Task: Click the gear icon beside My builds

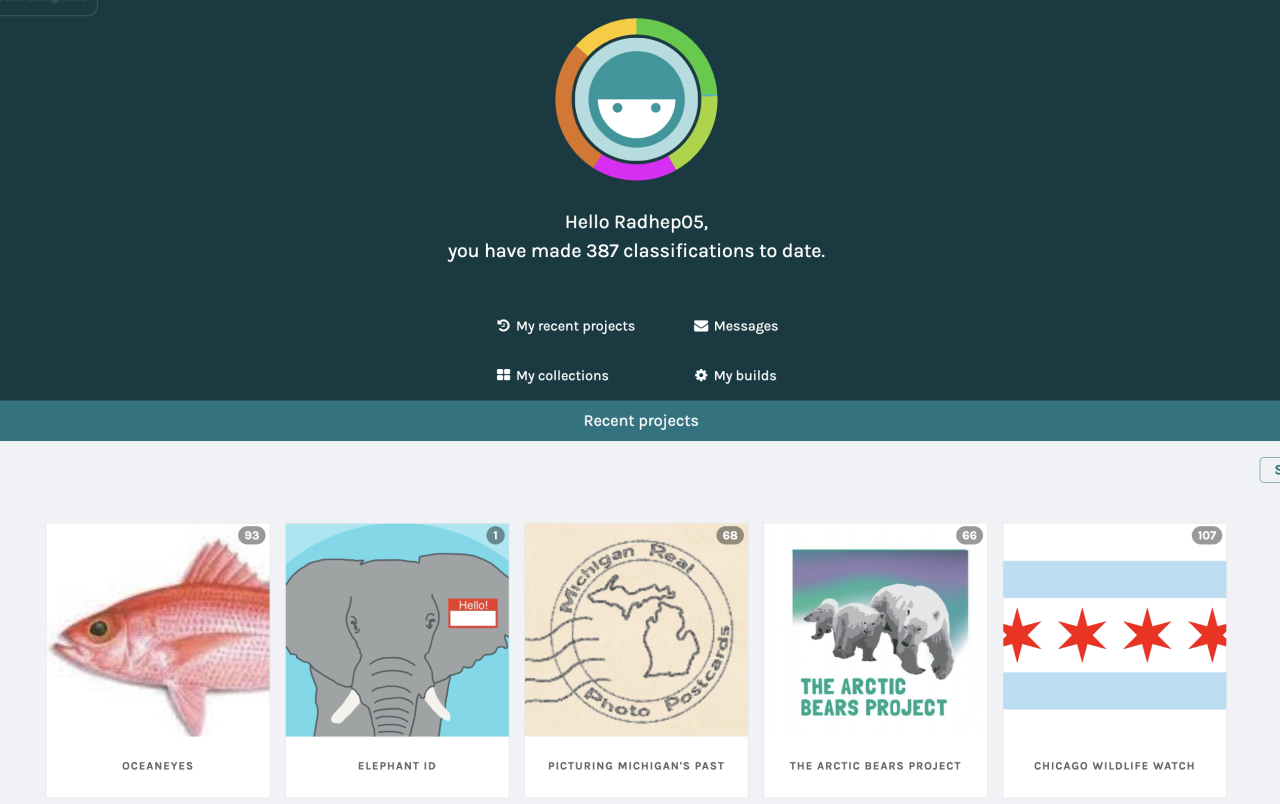Action: tap(701, 375)
